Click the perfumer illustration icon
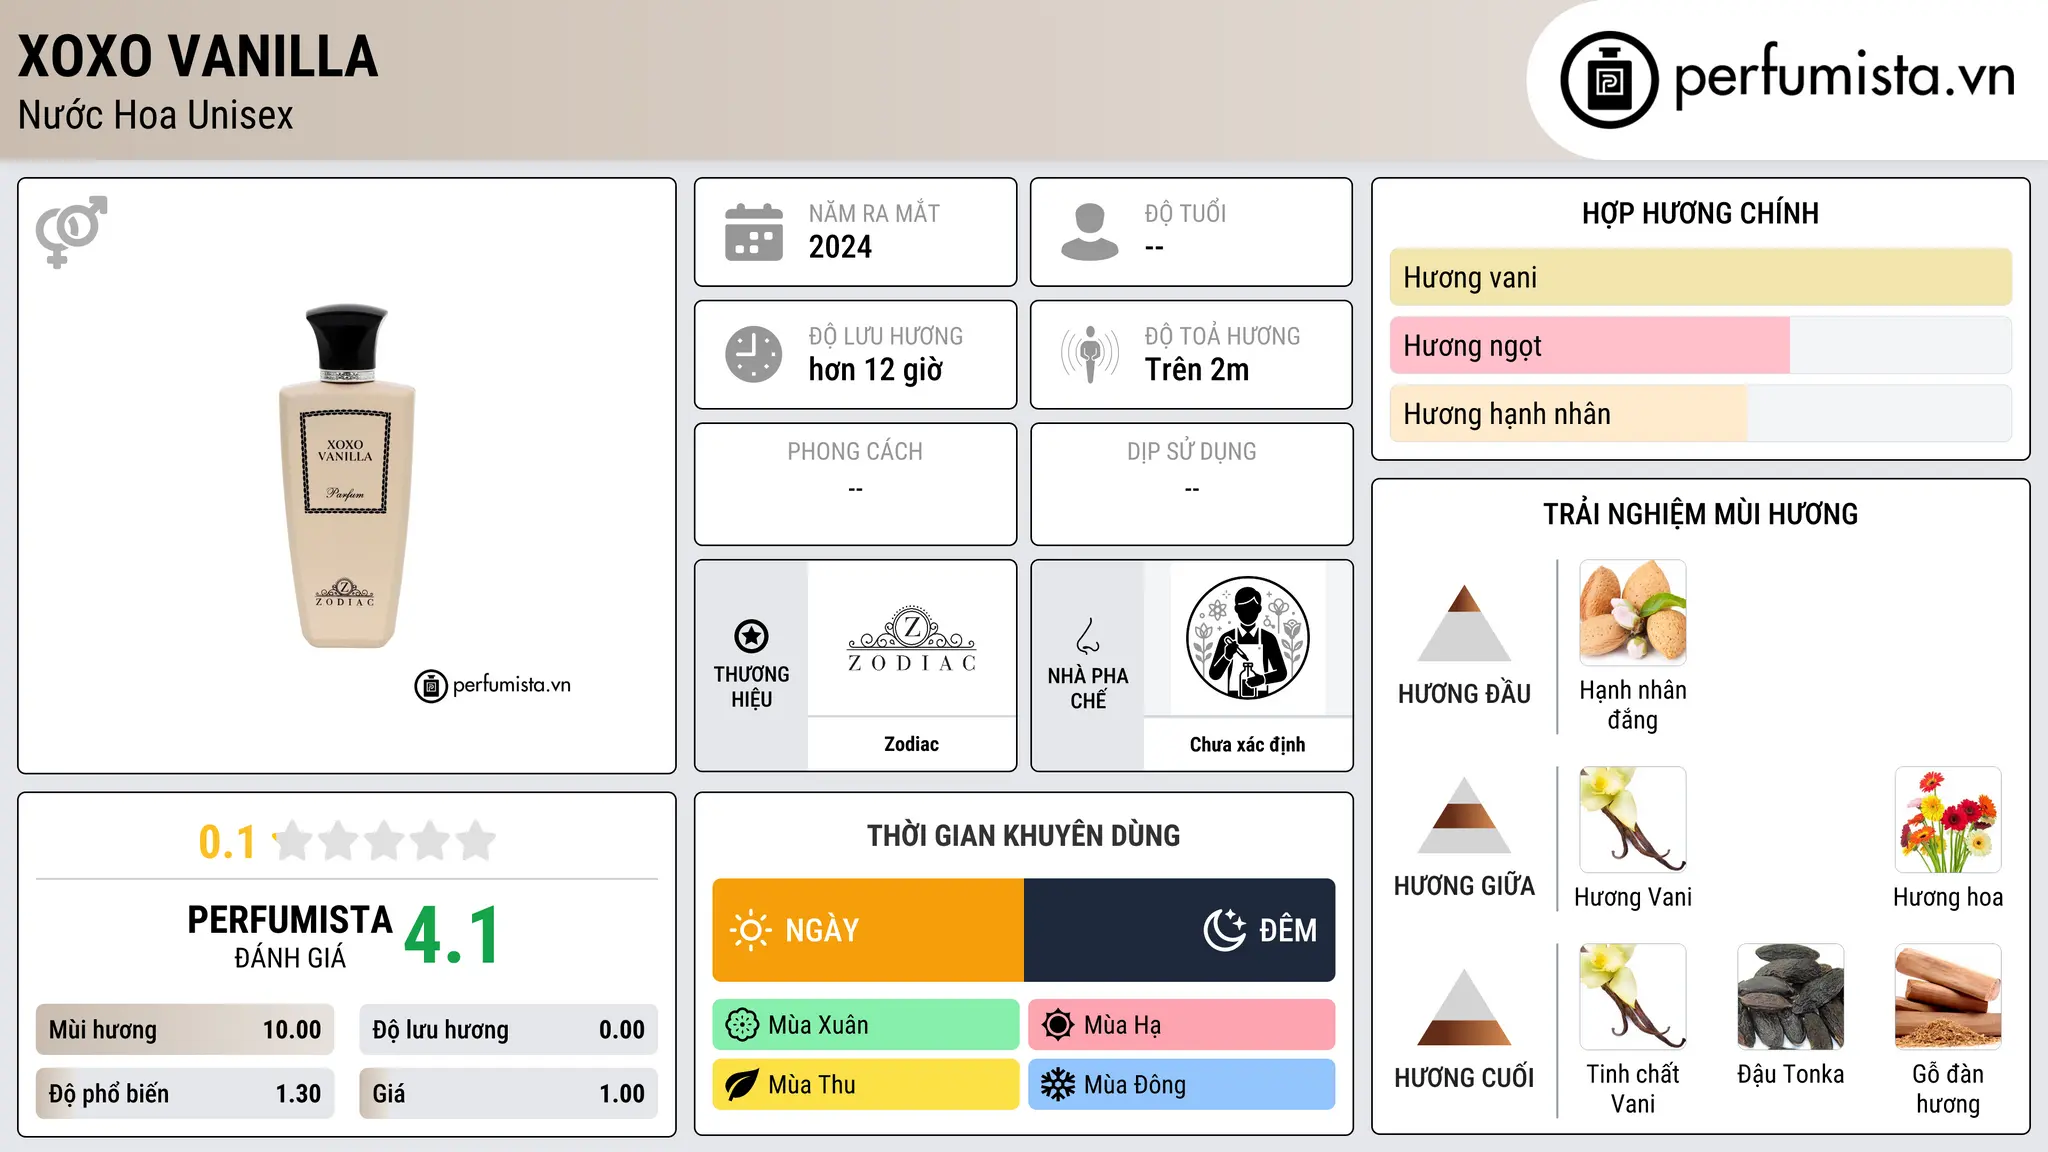Screen dimensions: 2048x1152 tap(1248, 638)
